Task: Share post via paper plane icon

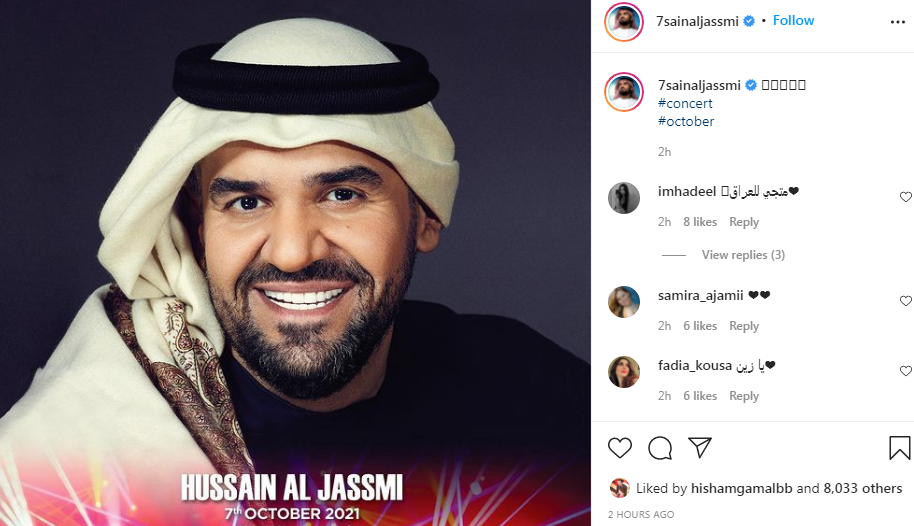Action: (699, 447)
